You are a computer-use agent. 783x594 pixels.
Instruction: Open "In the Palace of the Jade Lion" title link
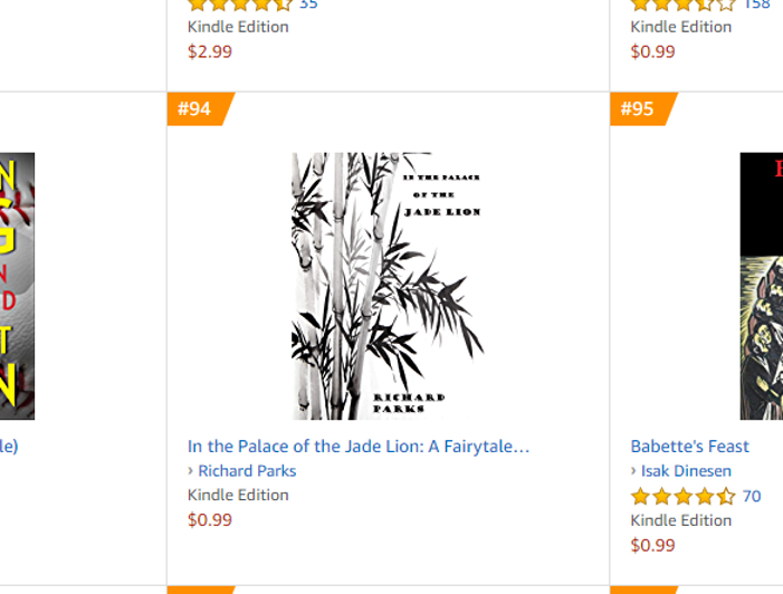358,446
